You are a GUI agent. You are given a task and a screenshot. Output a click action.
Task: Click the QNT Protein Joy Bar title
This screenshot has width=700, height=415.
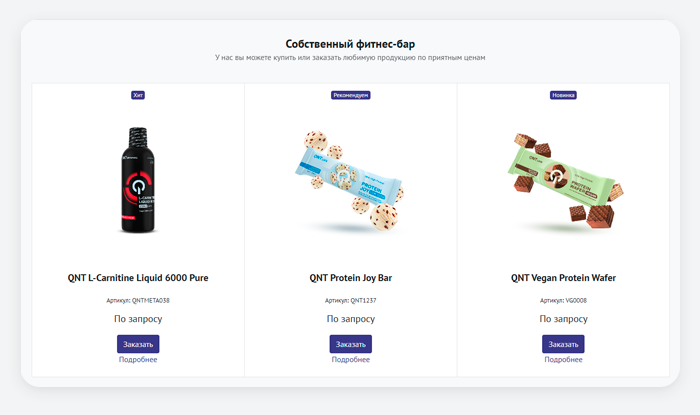350,278
